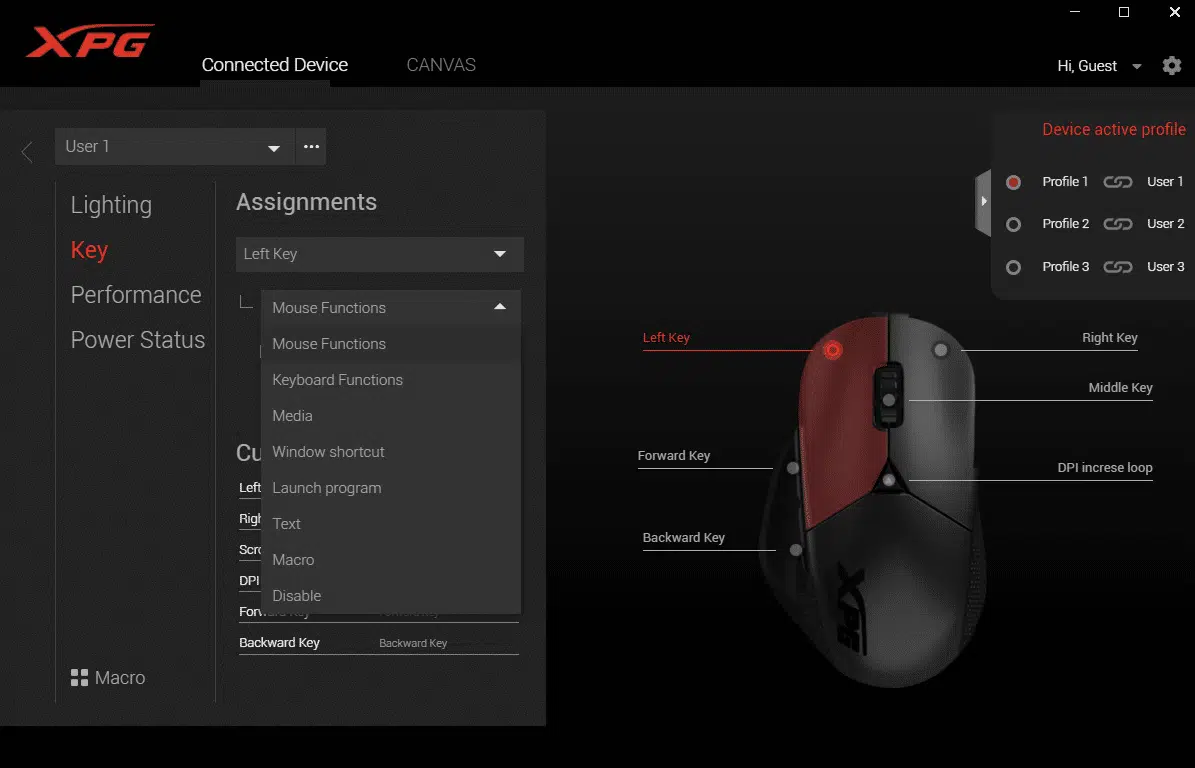This screenshot has height=768, width=1195.
Task: Choose Macro from the function list
Action: 391,559
